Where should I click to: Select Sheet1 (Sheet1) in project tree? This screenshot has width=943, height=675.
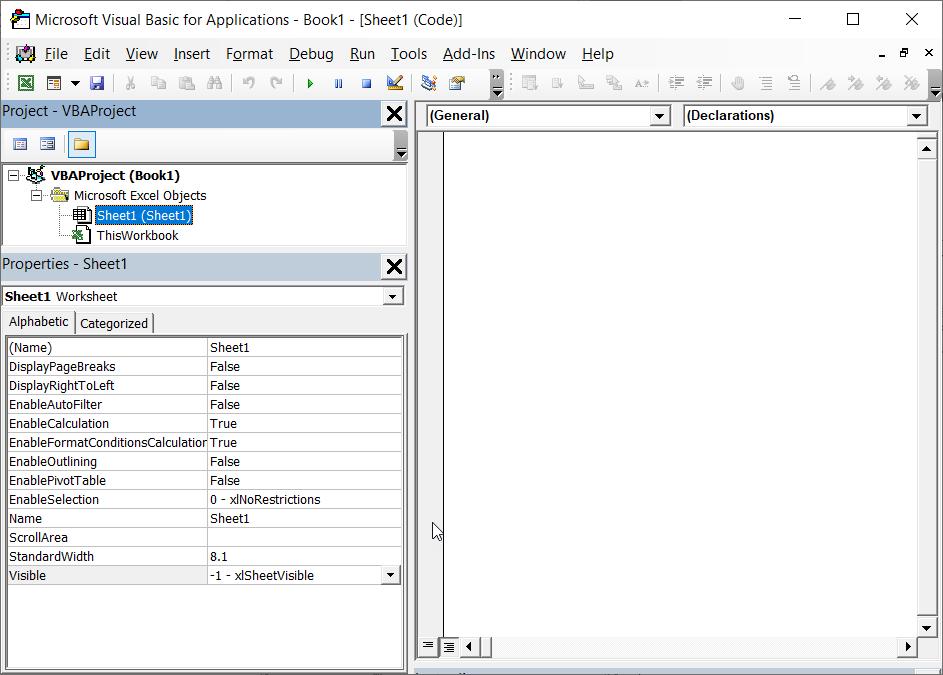click(144, 215)
